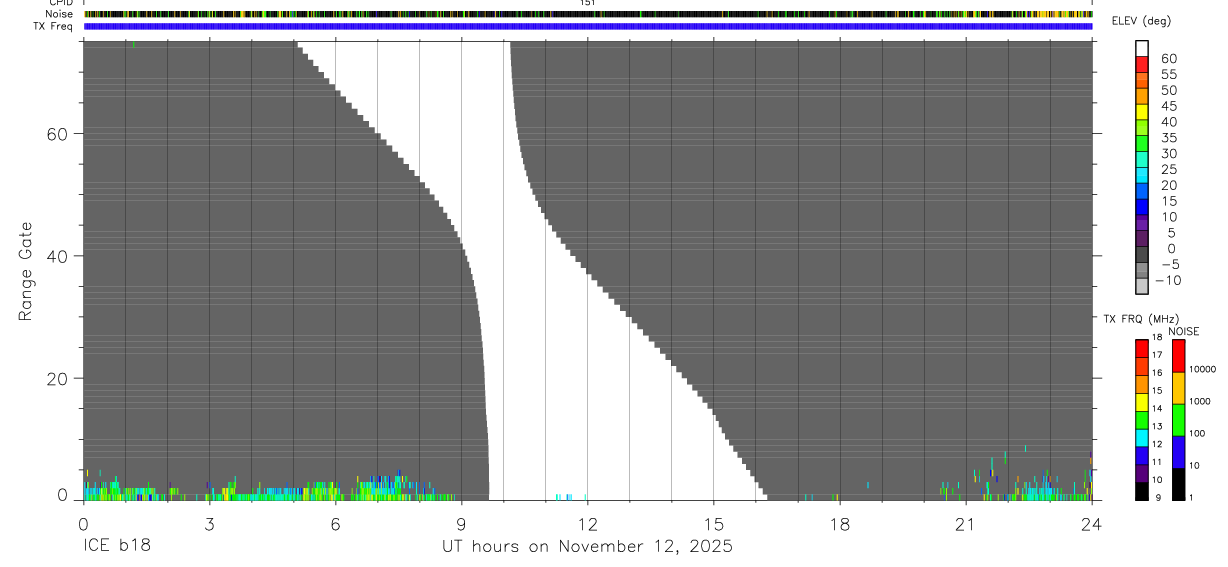Pick the green swatch in TX FRQ scale
Viewport: 1228px width, 567px height.
(x=1142, y=420)
